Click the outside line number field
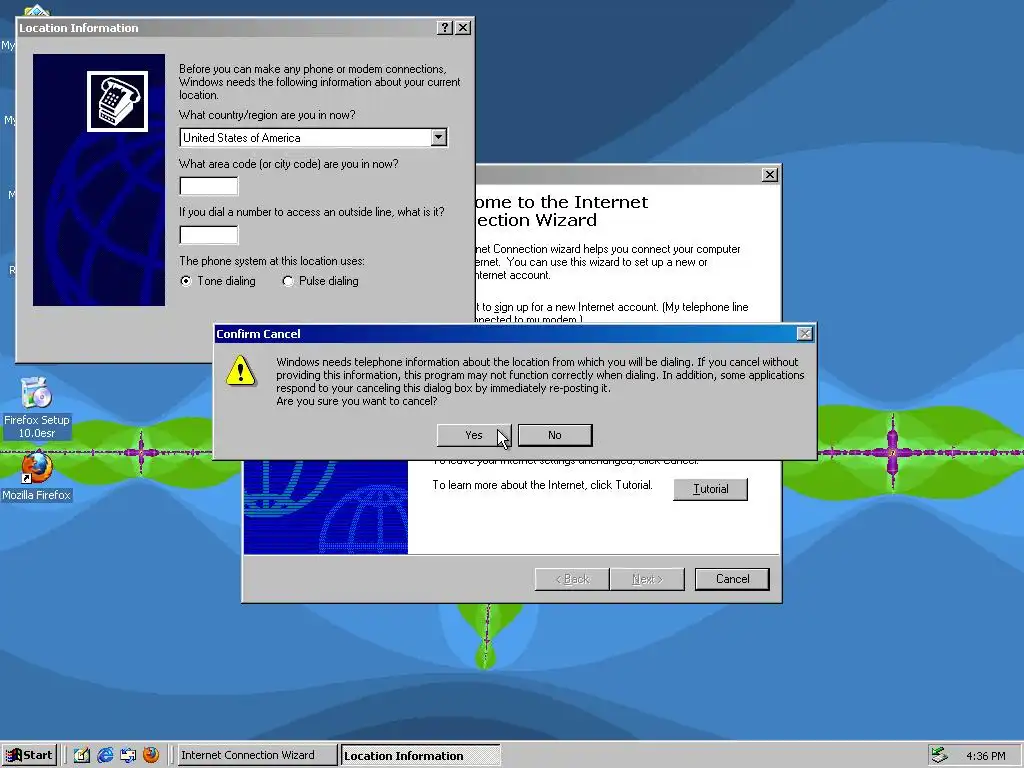 coord(208,234)
